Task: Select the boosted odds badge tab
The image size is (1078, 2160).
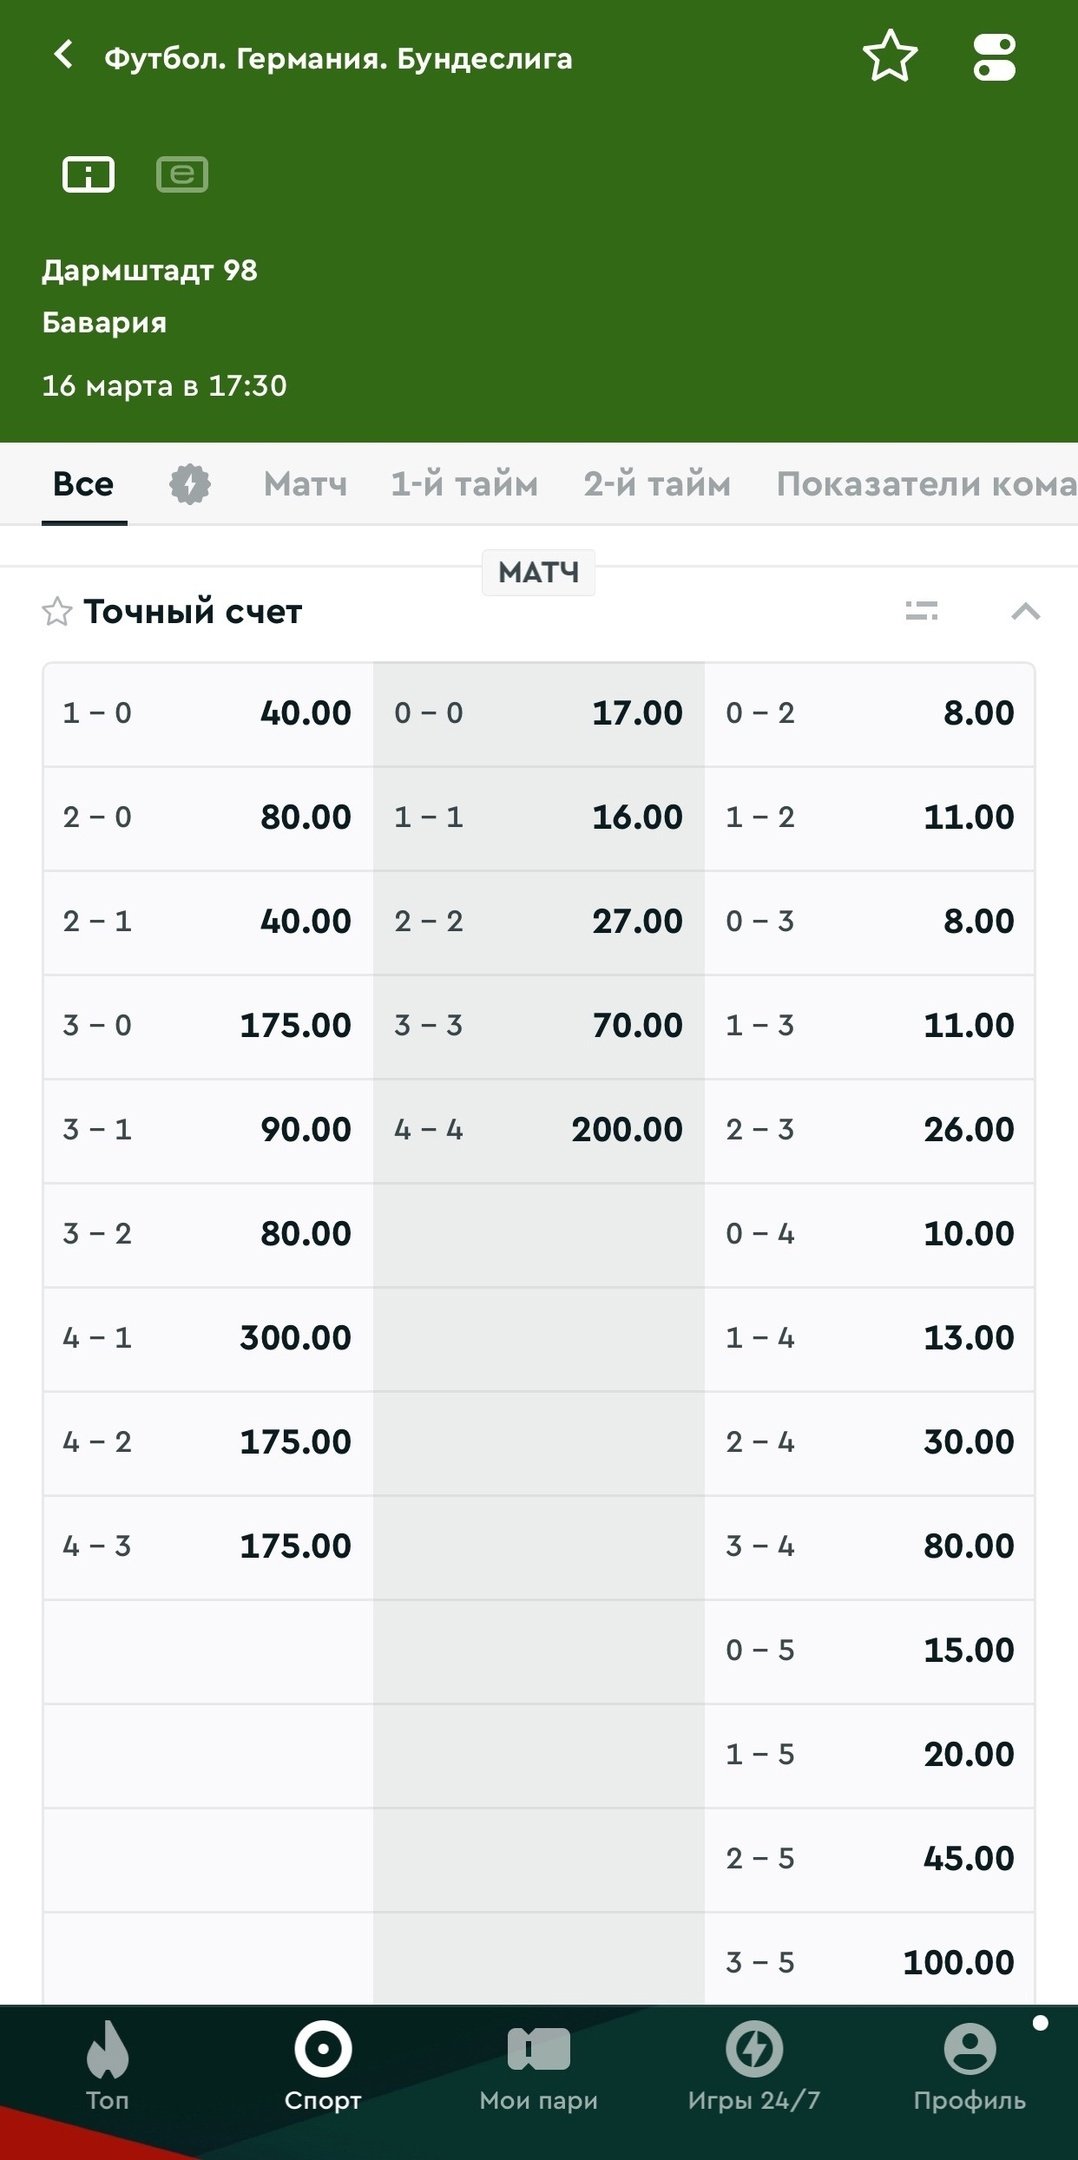Action: (190, 485)
